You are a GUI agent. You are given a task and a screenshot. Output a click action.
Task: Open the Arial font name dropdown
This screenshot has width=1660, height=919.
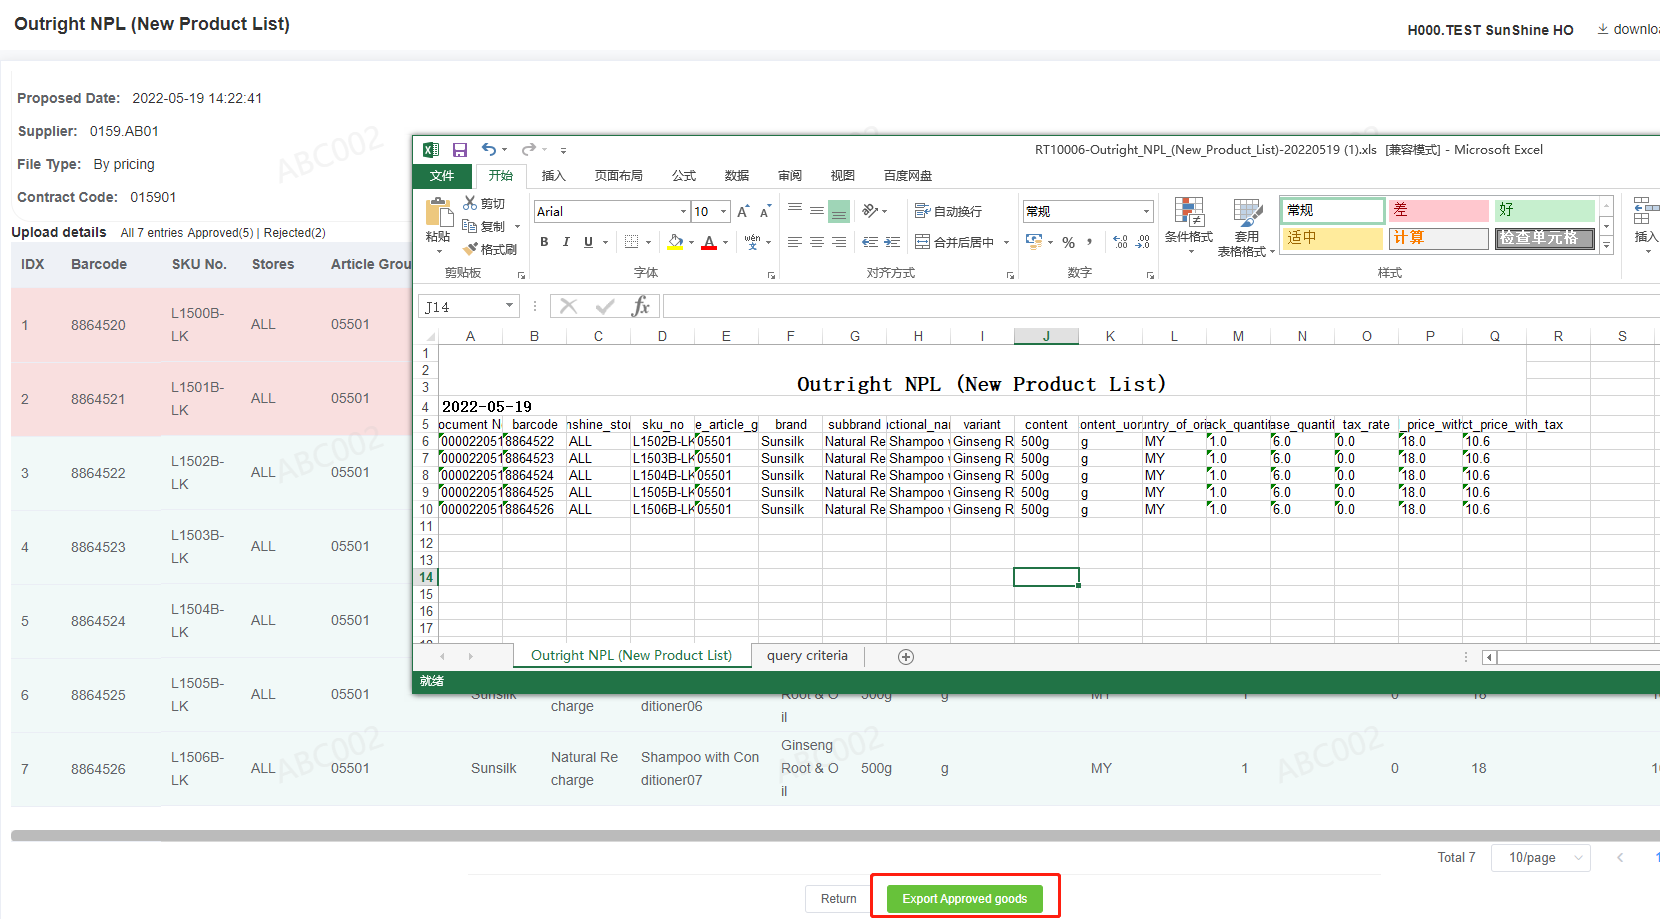coord(683,212)
